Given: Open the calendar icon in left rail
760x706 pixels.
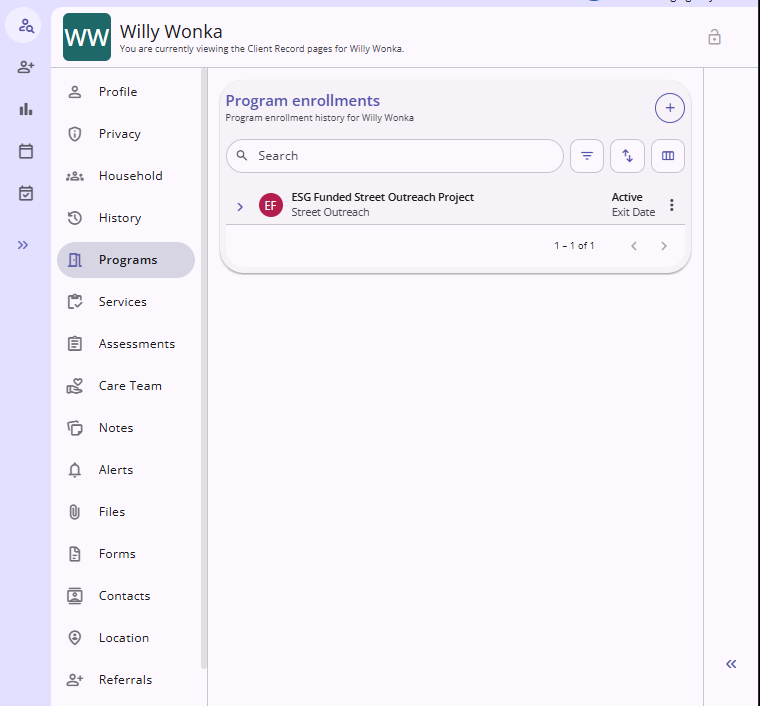Looking at the screenshot, I should click(26, 151).
